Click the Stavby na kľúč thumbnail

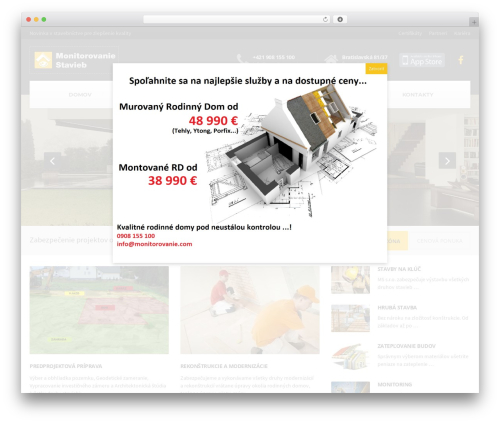(350, 280)
